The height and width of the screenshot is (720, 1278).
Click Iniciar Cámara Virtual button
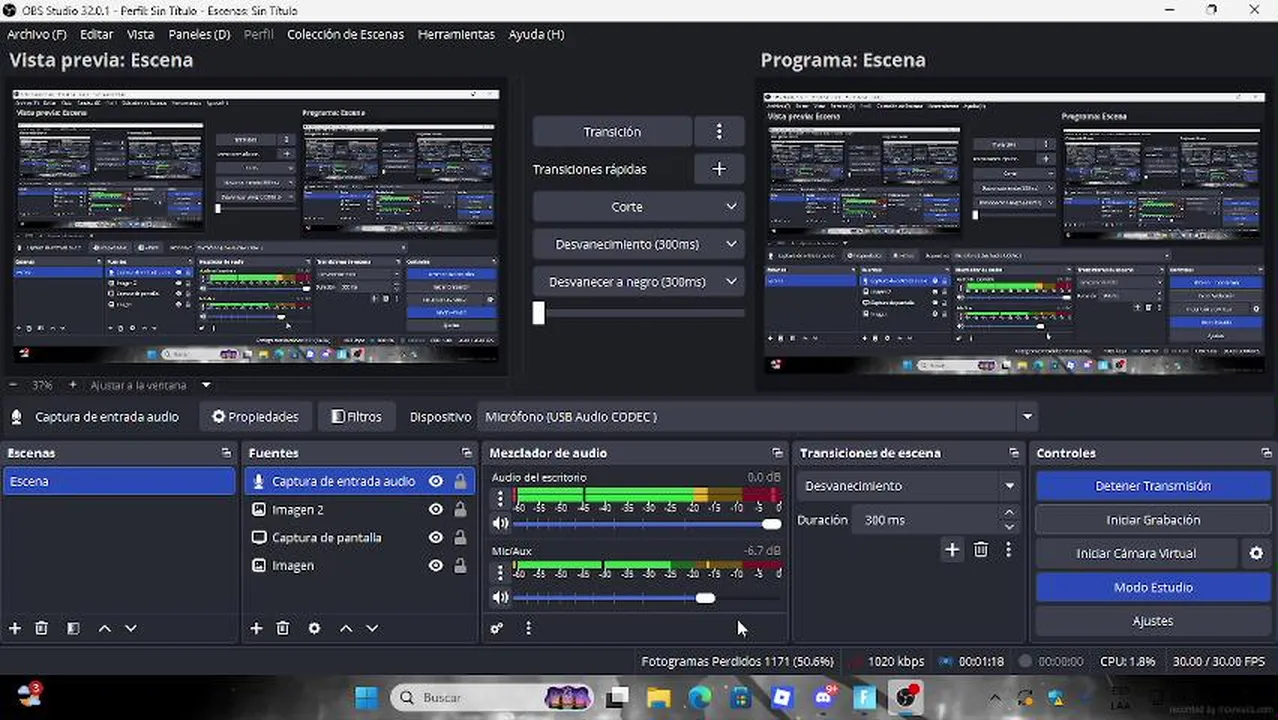1136,553
